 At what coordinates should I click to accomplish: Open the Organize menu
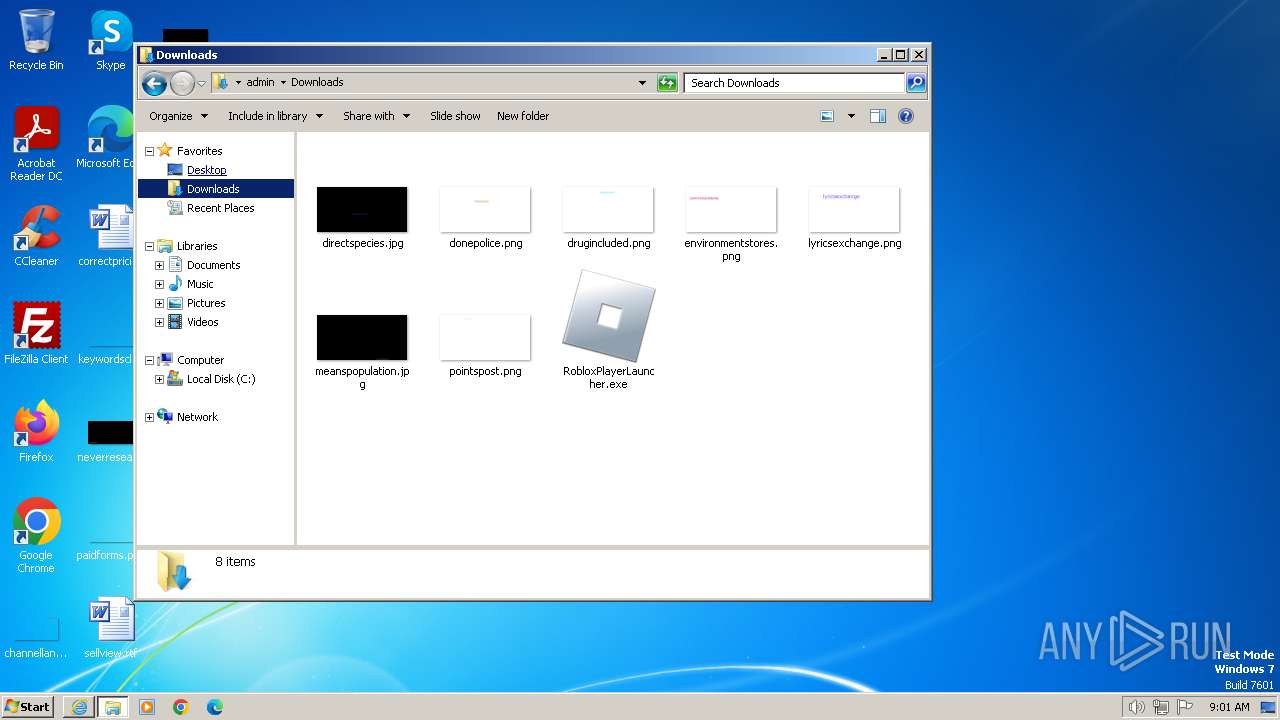178,116
